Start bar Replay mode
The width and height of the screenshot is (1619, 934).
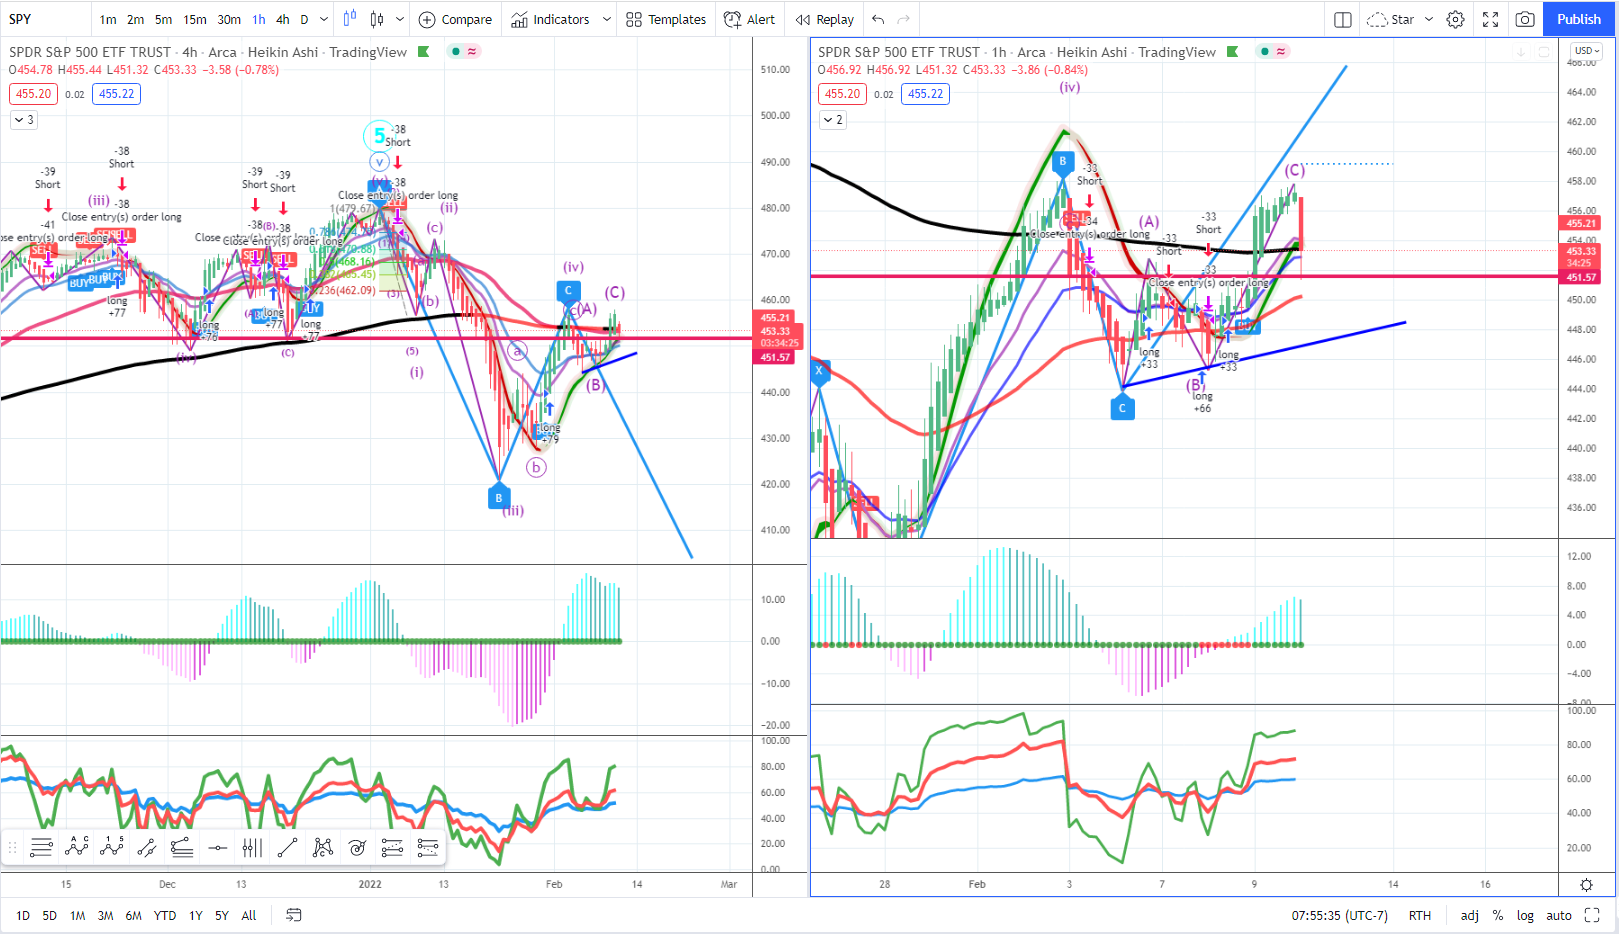[x=825, y=19]
